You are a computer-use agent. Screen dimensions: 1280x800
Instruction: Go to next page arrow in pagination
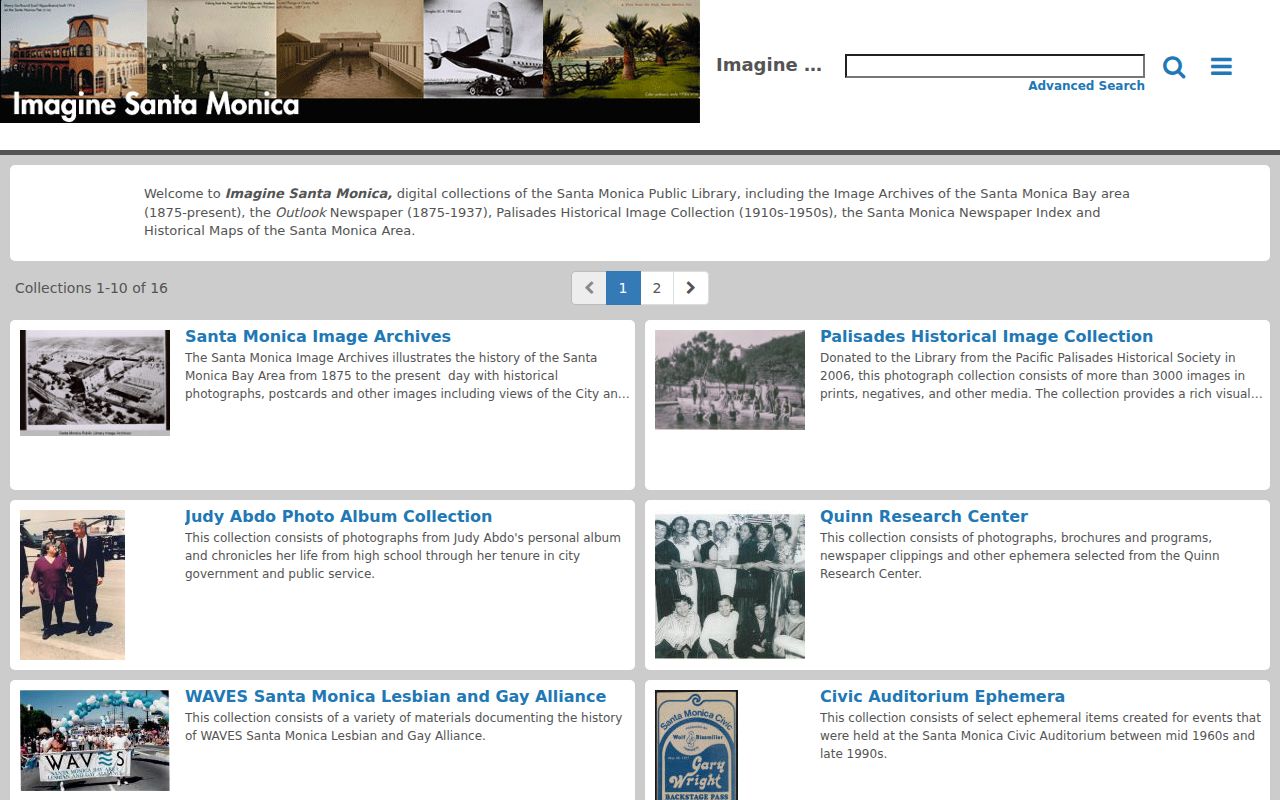point(690,288)
